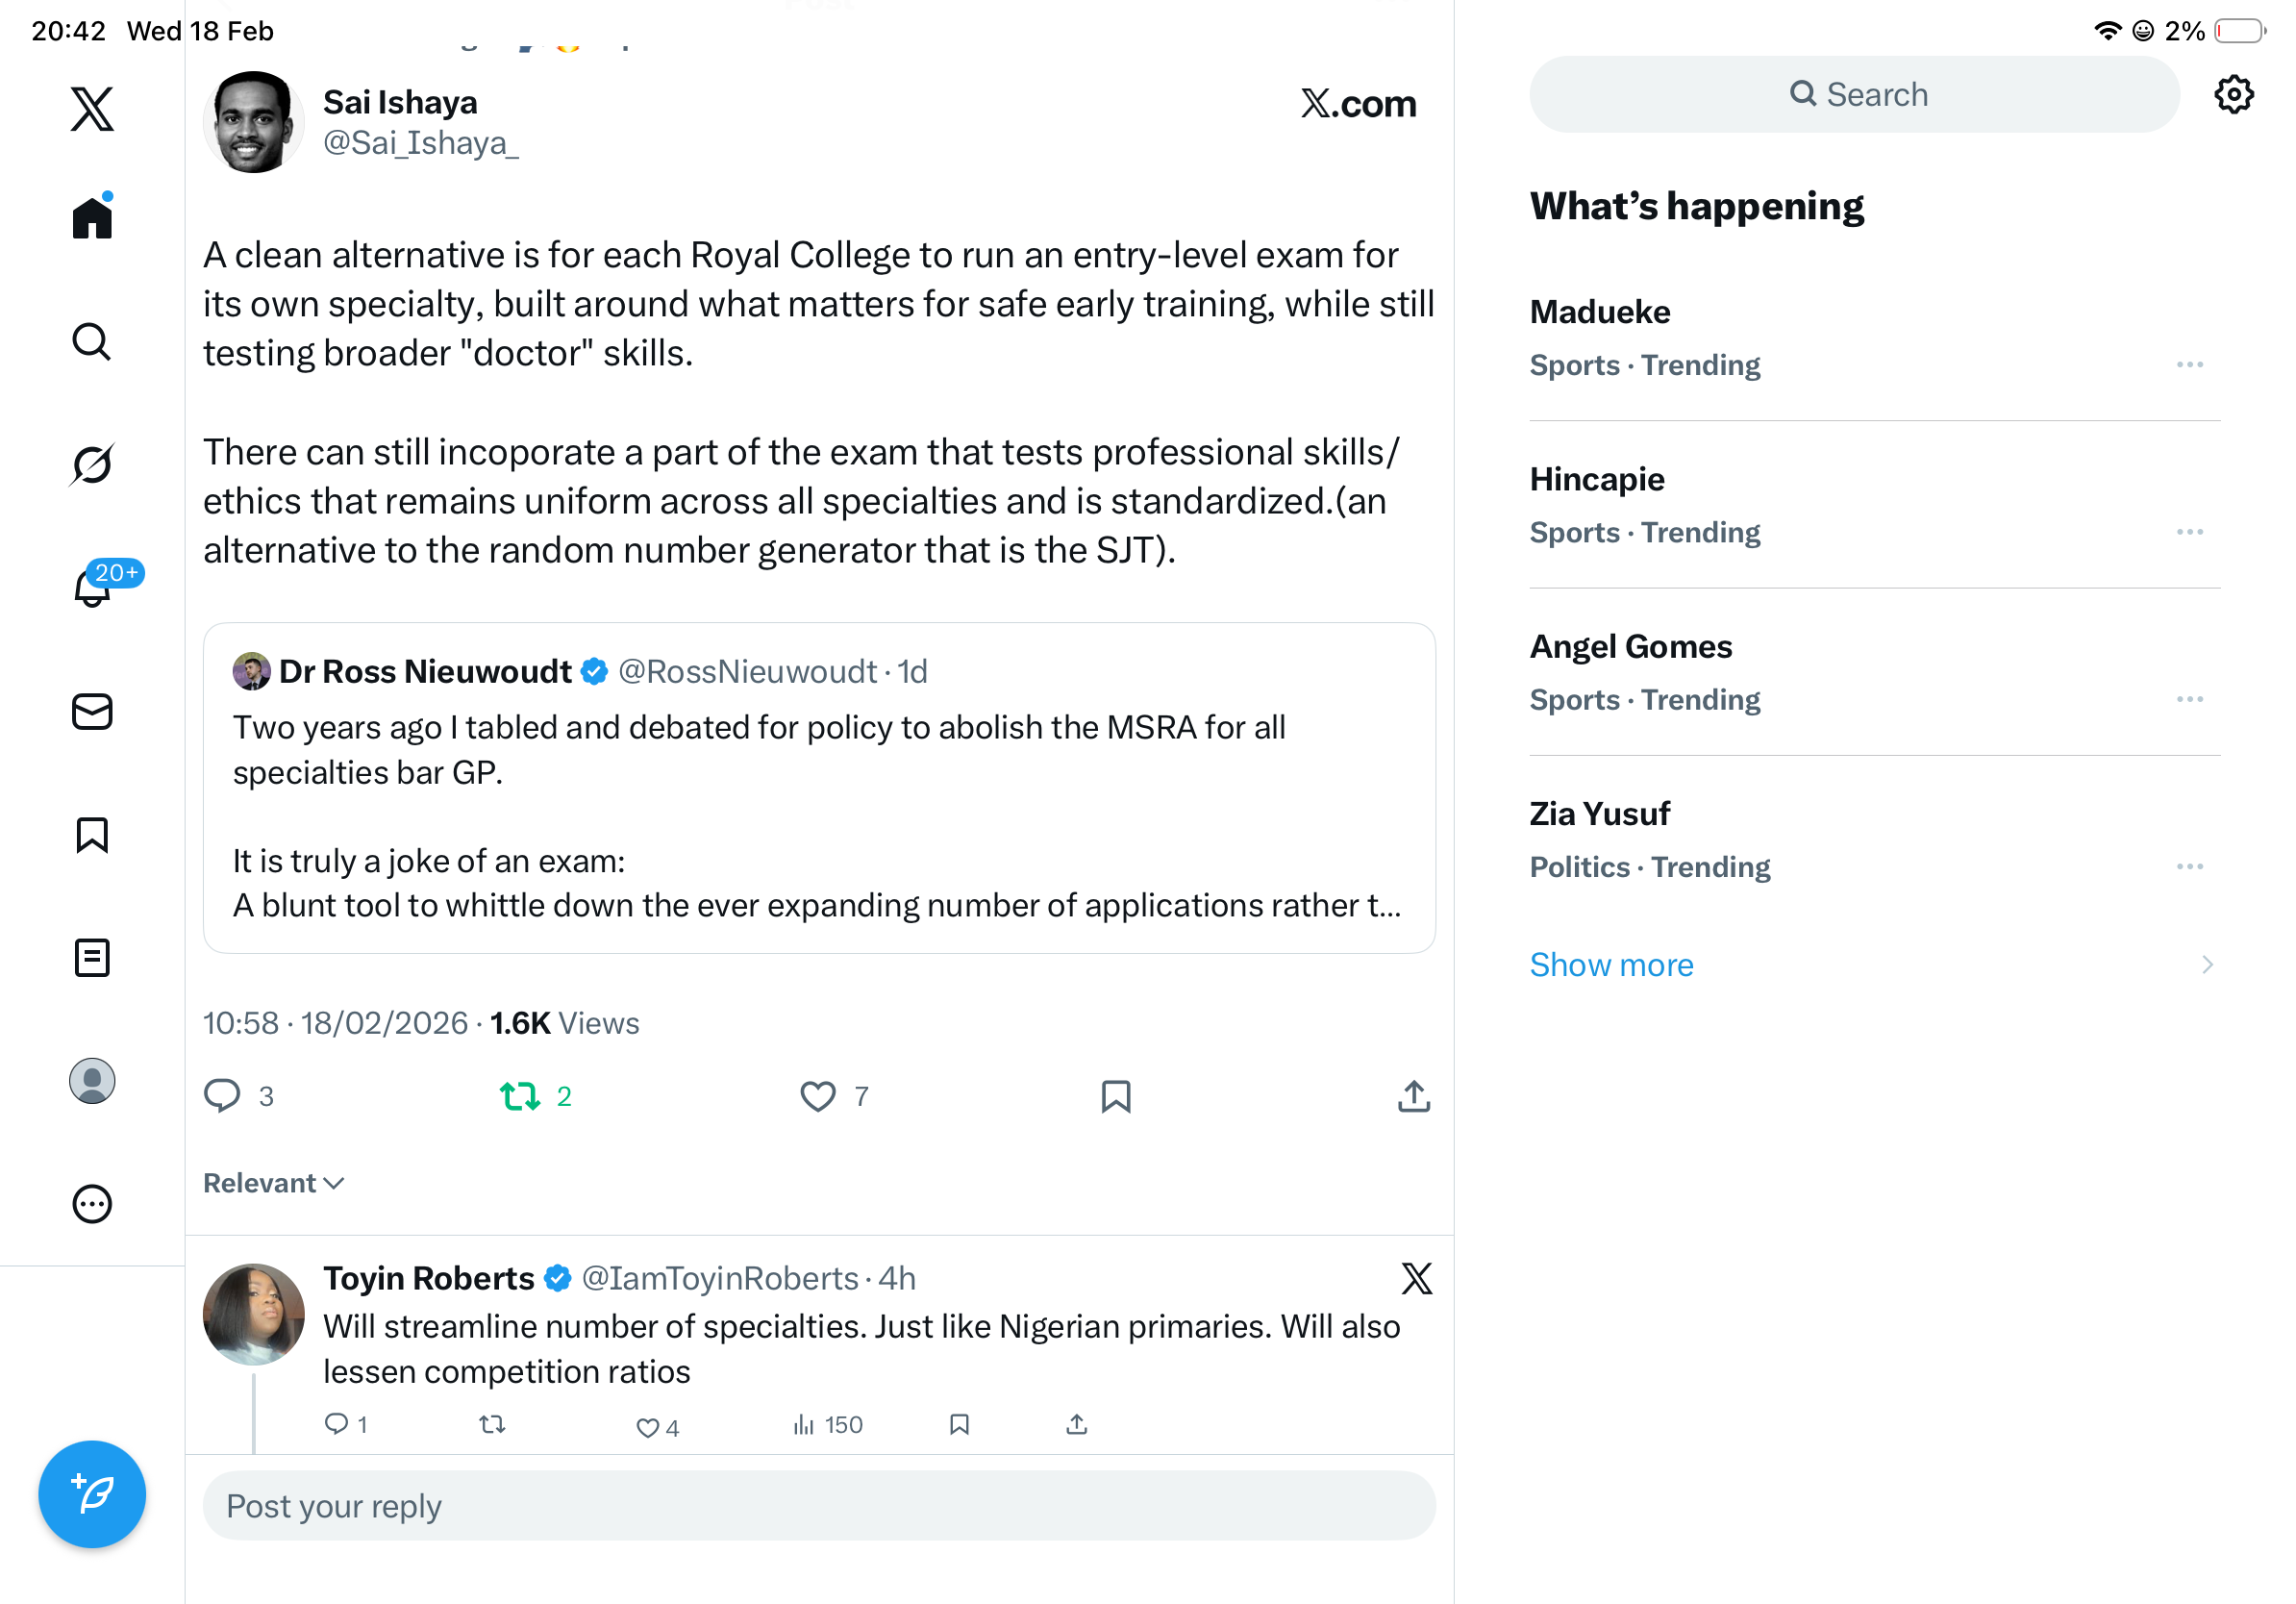Open more options for Madueke trend
Viewport: 2296px width, 1604px height.
[x=2189, y=365]
